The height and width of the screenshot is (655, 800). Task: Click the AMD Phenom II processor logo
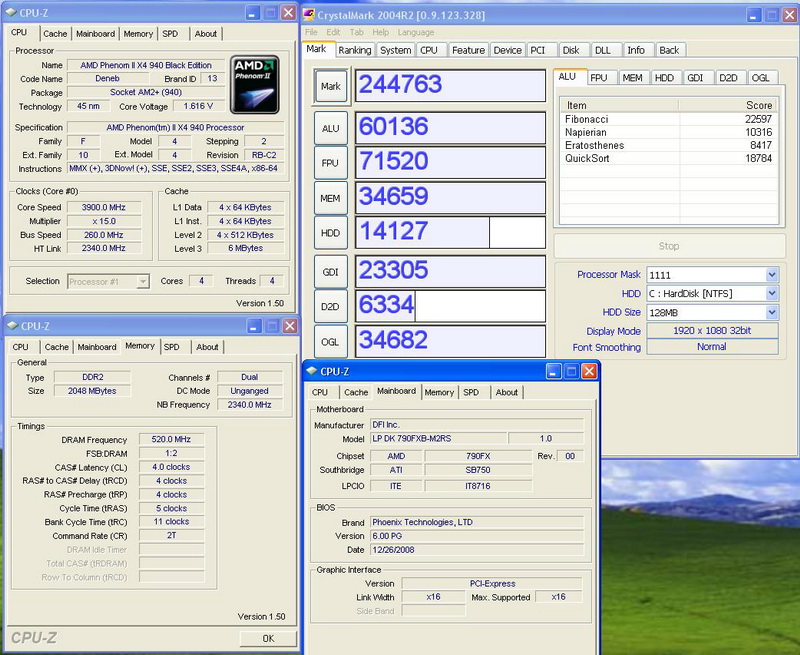[256, 83]
